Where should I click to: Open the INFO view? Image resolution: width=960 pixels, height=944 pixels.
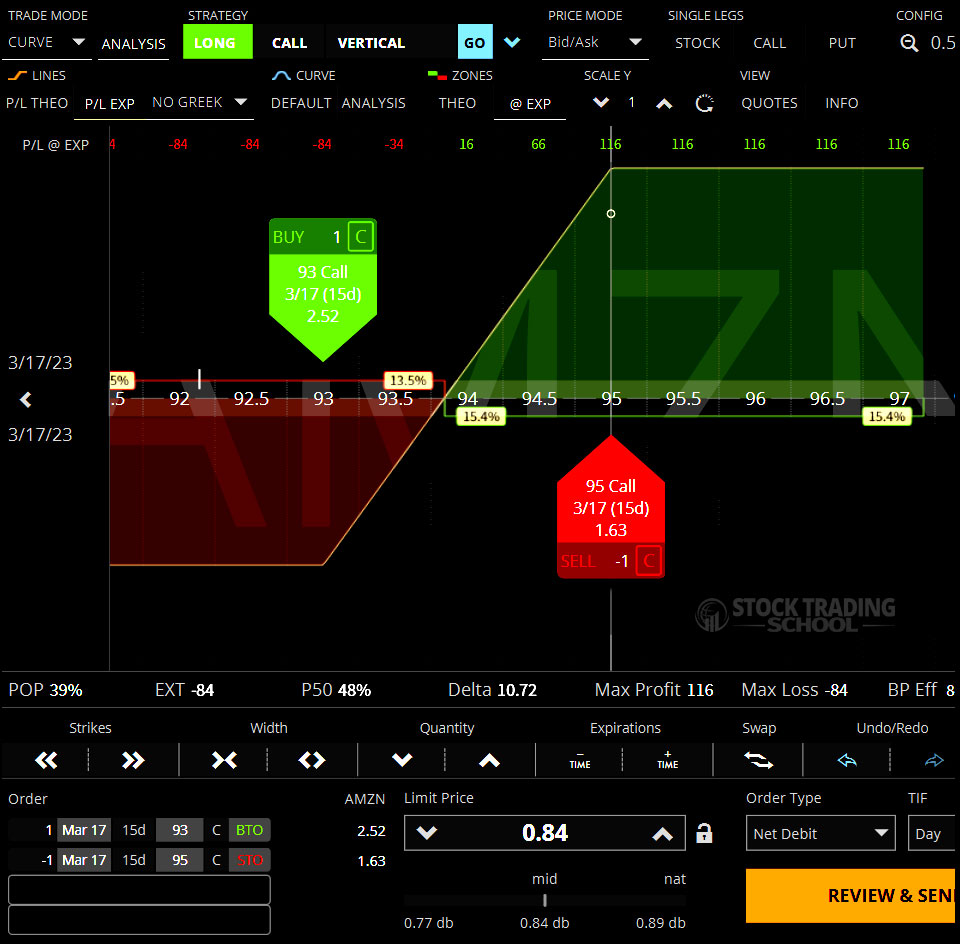pos(841,103)
